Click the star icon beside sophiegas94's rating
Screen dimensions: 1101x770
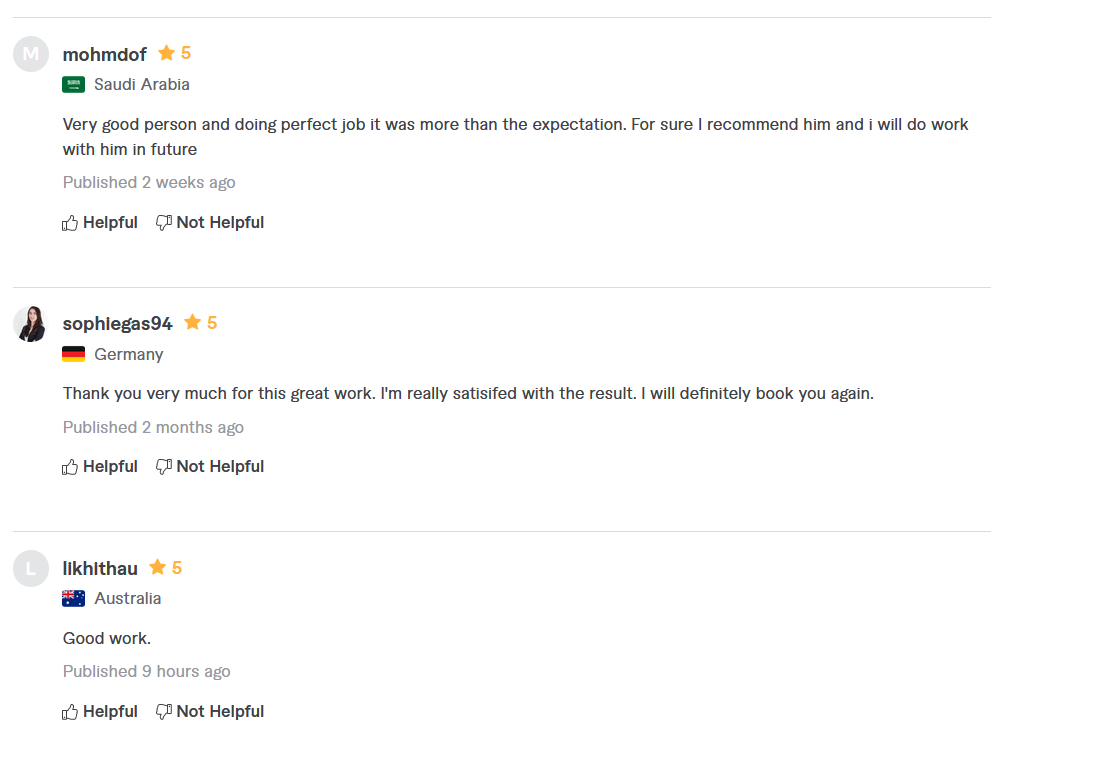tap(189, 322)
